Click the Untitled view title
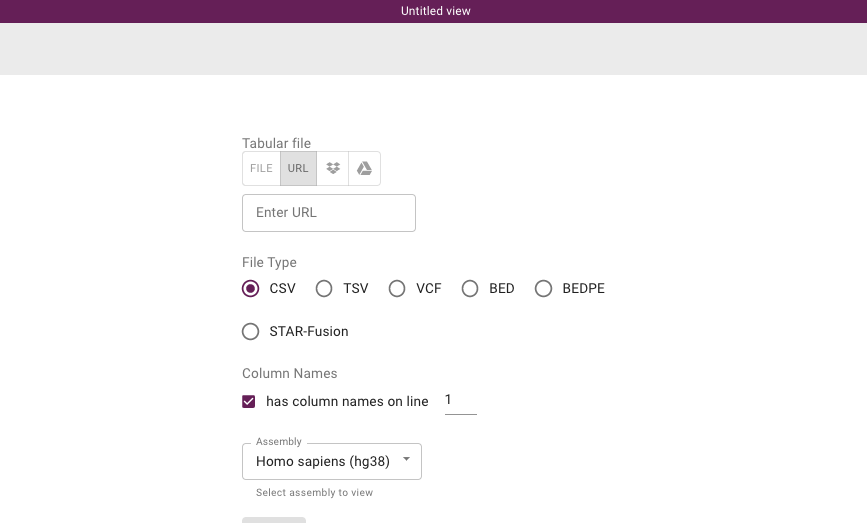Image resolution: width=867 pixels, height=527 pixels. 436,11
